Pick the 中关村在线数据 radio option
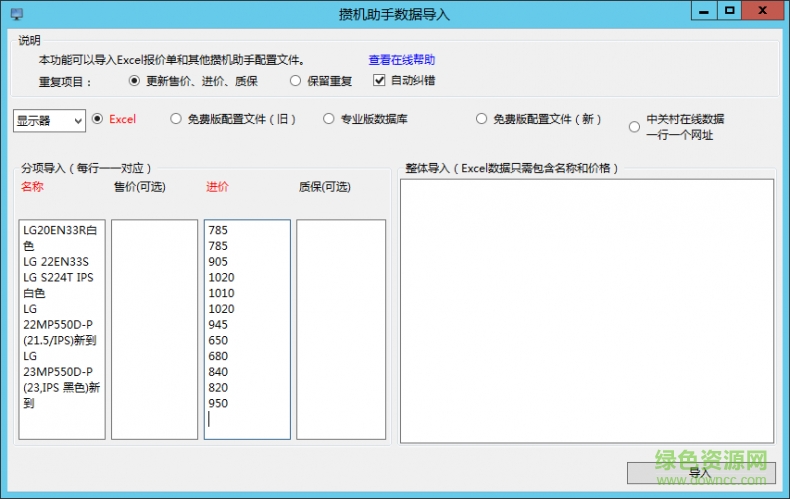Screen dimensions: 790x499 click(634, 127)
